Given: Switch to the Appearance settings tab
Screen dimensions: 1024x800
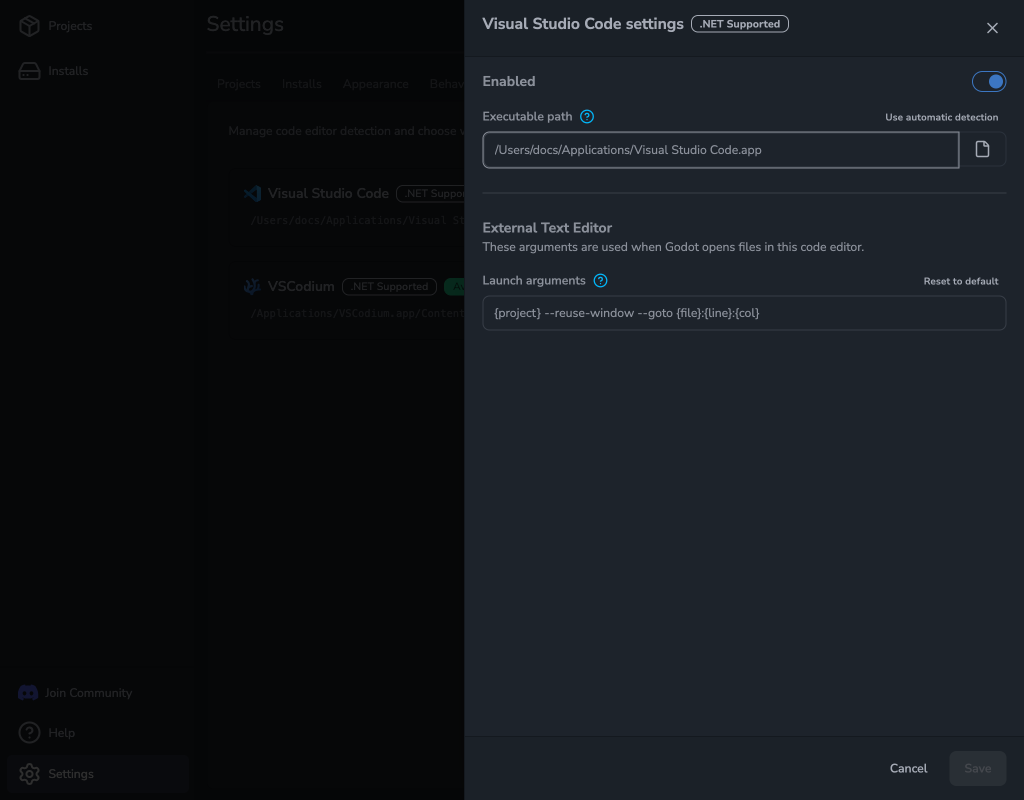Looking at the screenshot, I should (x=376, y=84).
